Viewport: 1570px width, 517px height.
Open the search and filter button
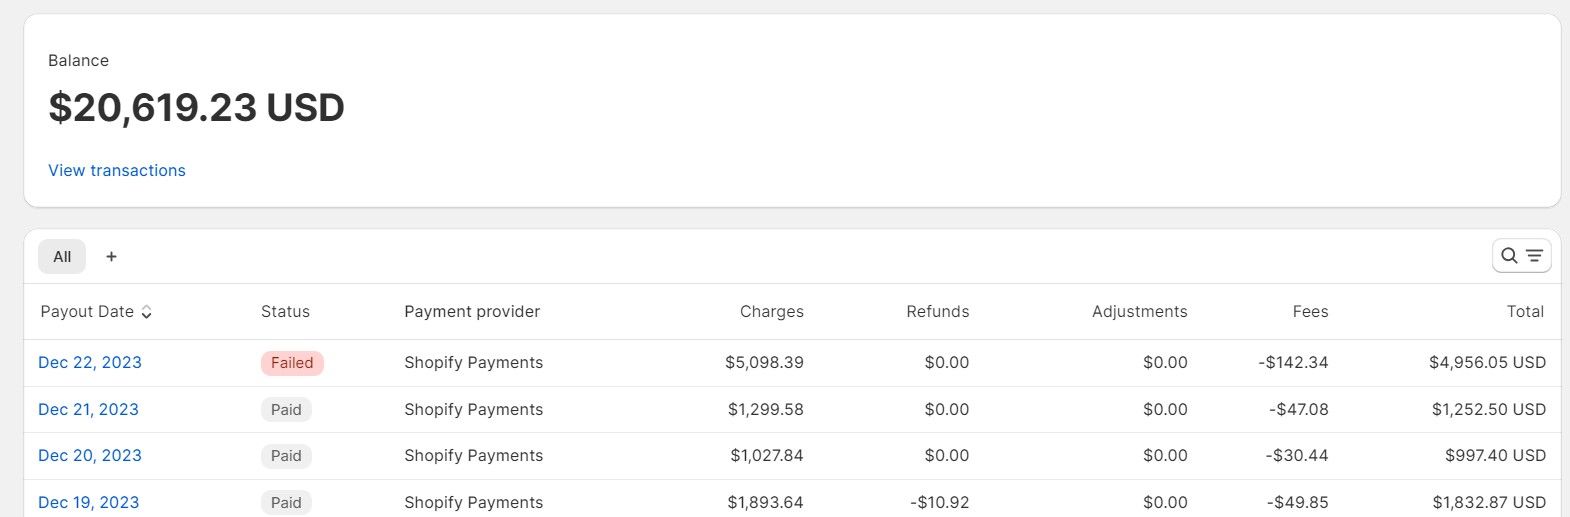point(1521,256)
